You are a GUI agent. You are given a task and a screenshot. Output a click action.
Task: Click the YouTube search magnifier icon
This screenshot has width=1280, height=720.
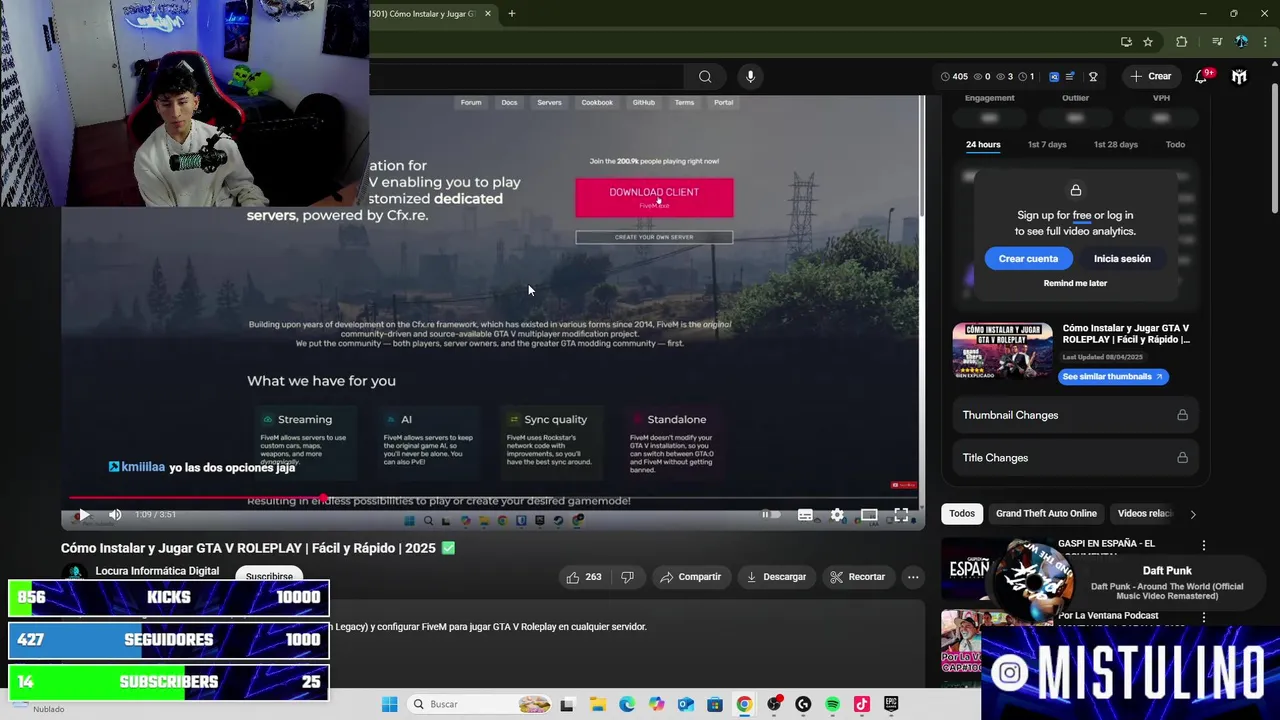[705, 76]
